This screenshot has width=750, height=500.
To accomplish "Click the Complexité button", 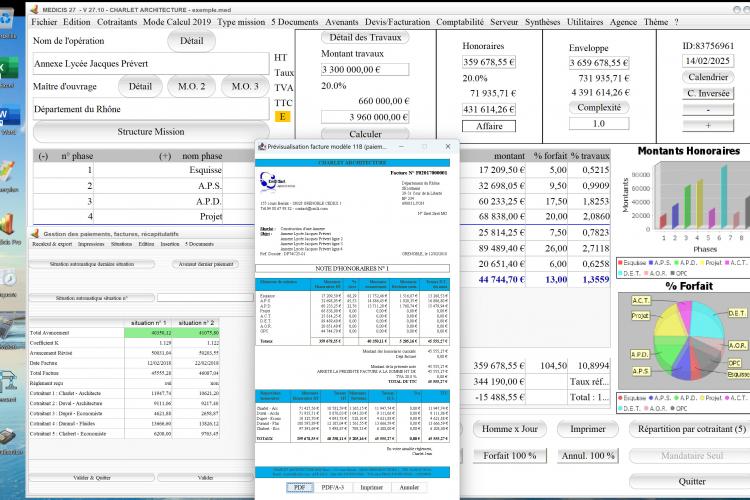I will [x=599, y=108].
